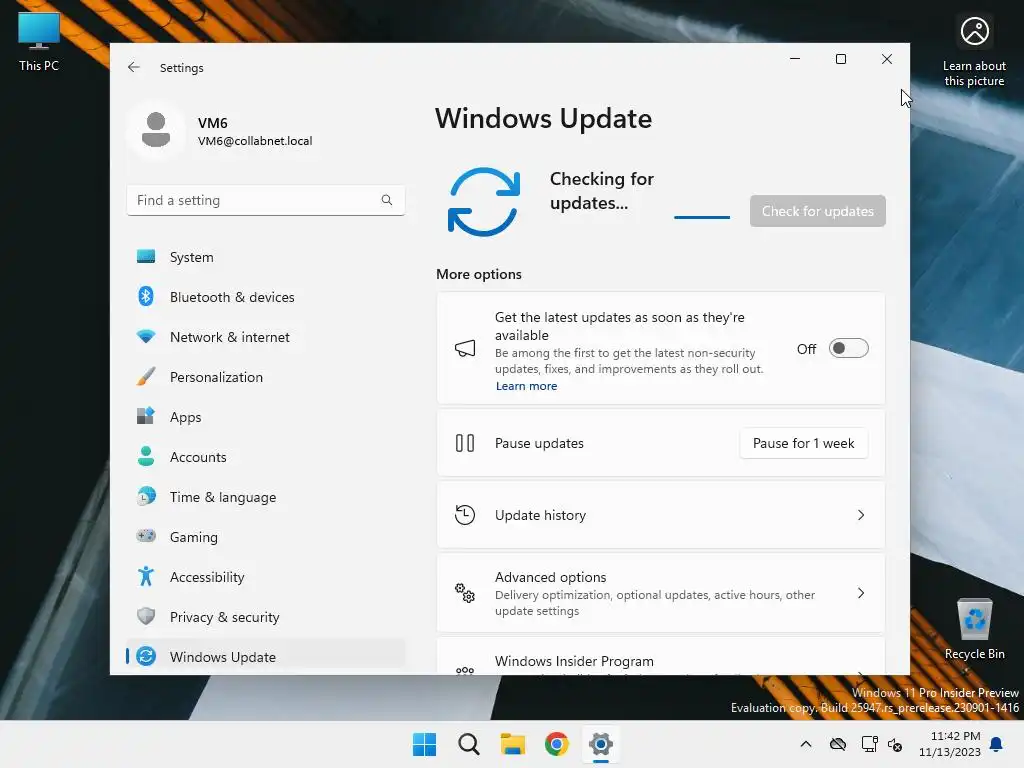Viewport: 1024px width, 768px height.
Task: Toggle Get the latest updates switch on
Action: 848,348
